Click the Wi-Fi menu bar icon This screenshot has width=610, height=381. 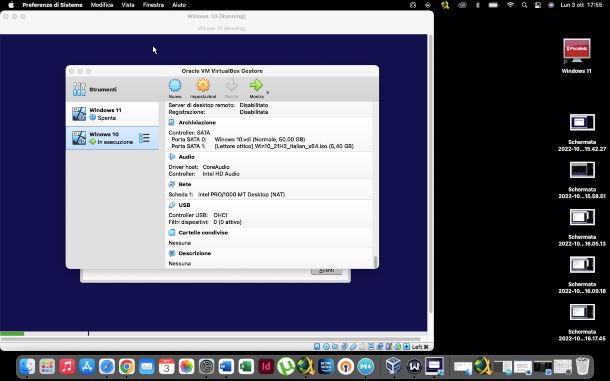tap(510, 5)
